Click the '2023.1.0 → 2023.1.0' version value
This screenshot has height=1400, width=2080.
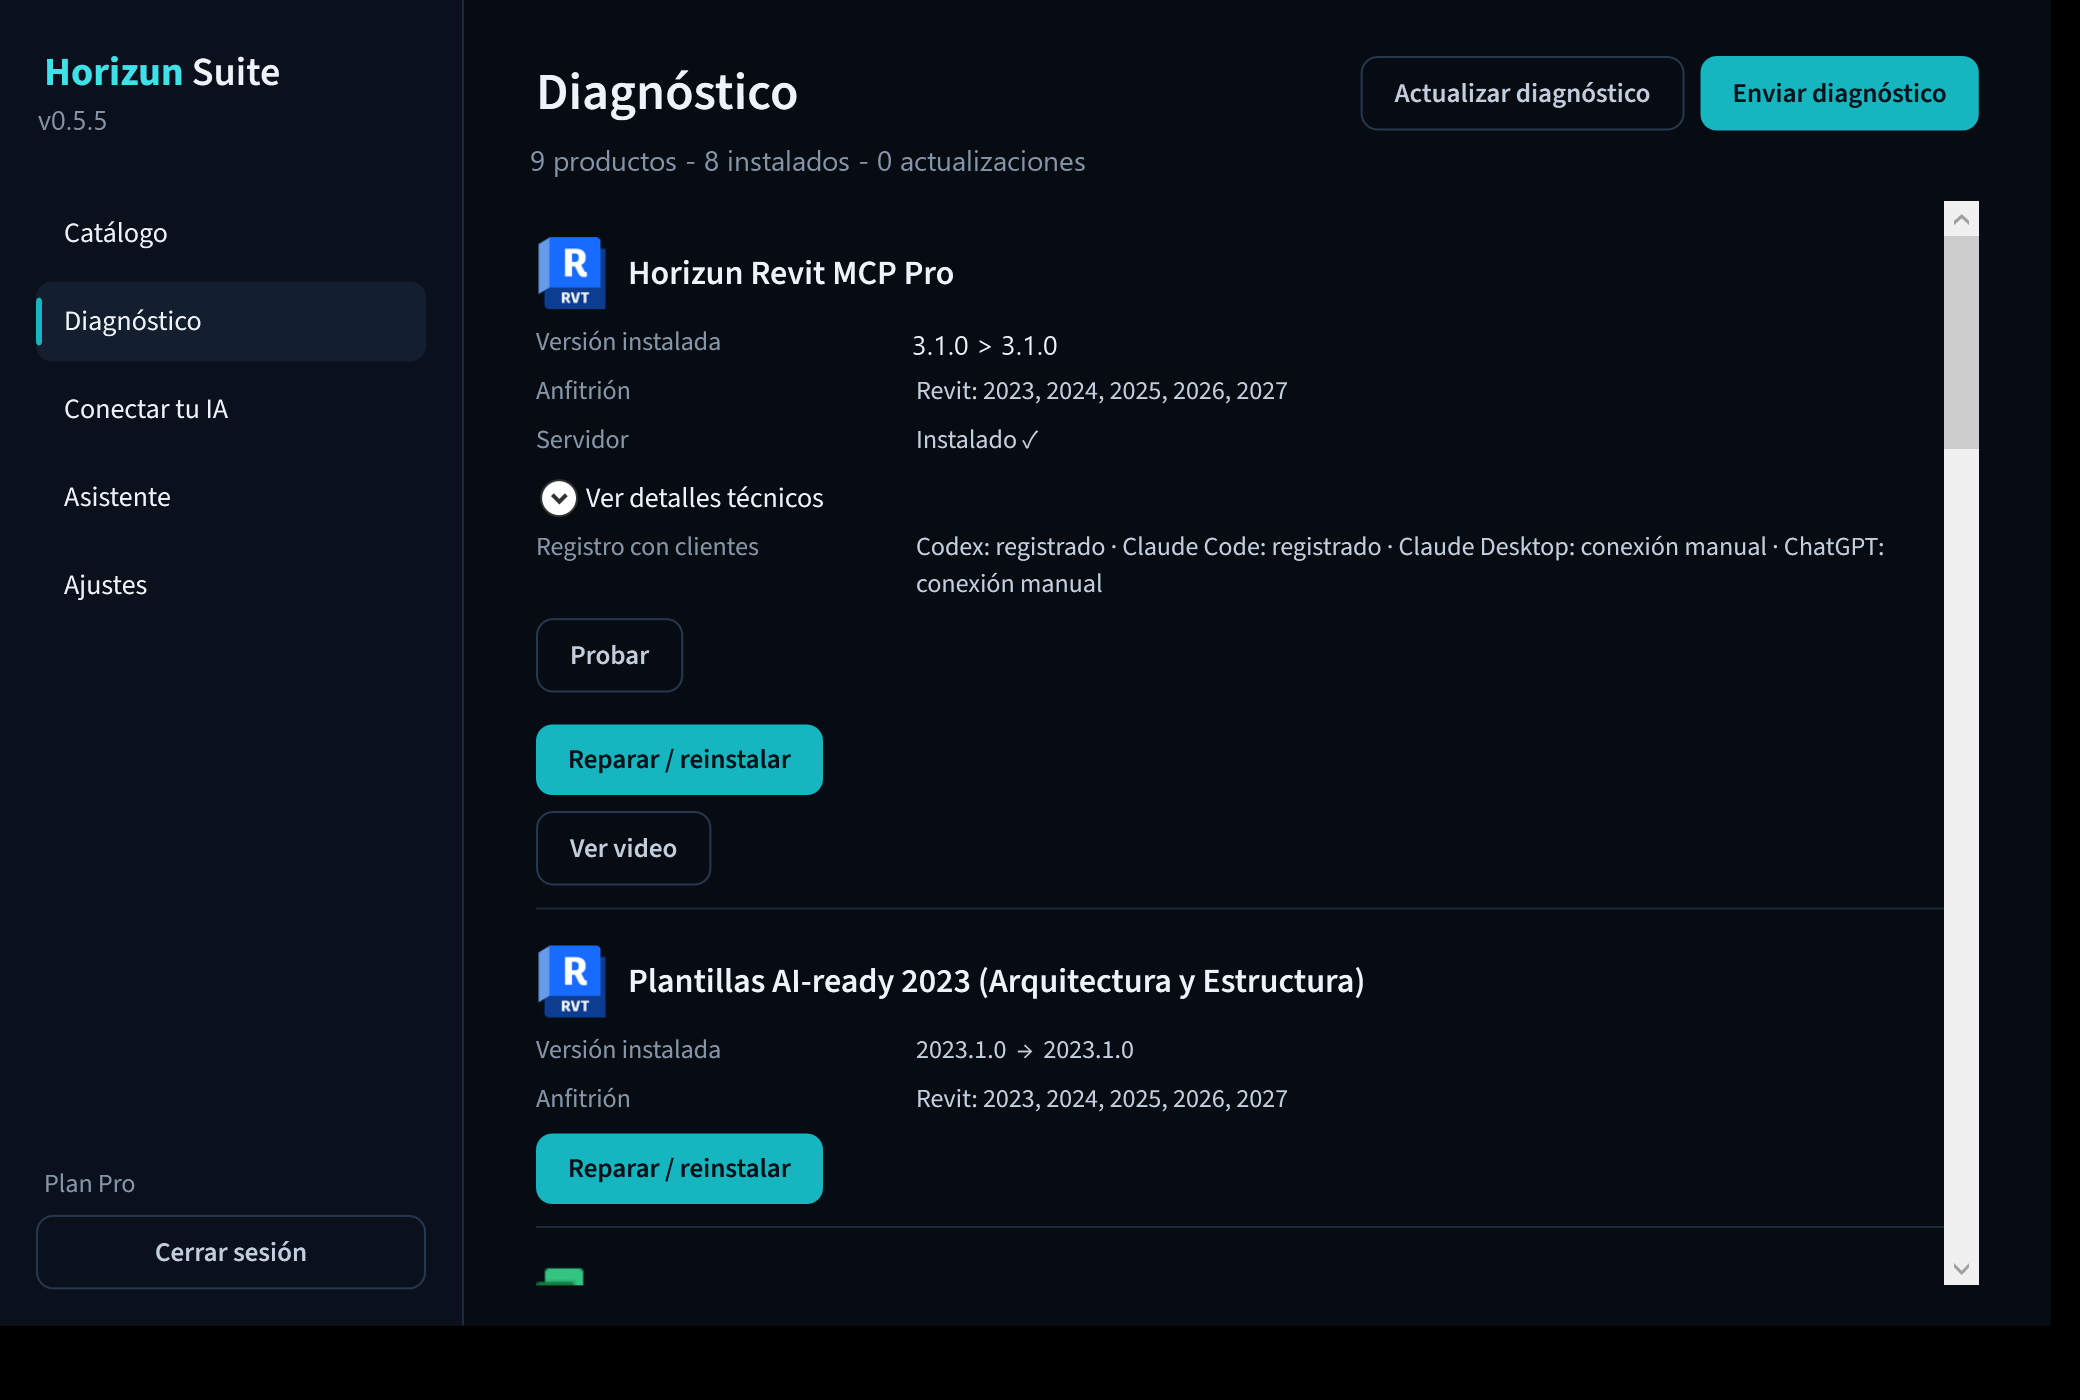pyautogui.click(x=1025, y=1050)
